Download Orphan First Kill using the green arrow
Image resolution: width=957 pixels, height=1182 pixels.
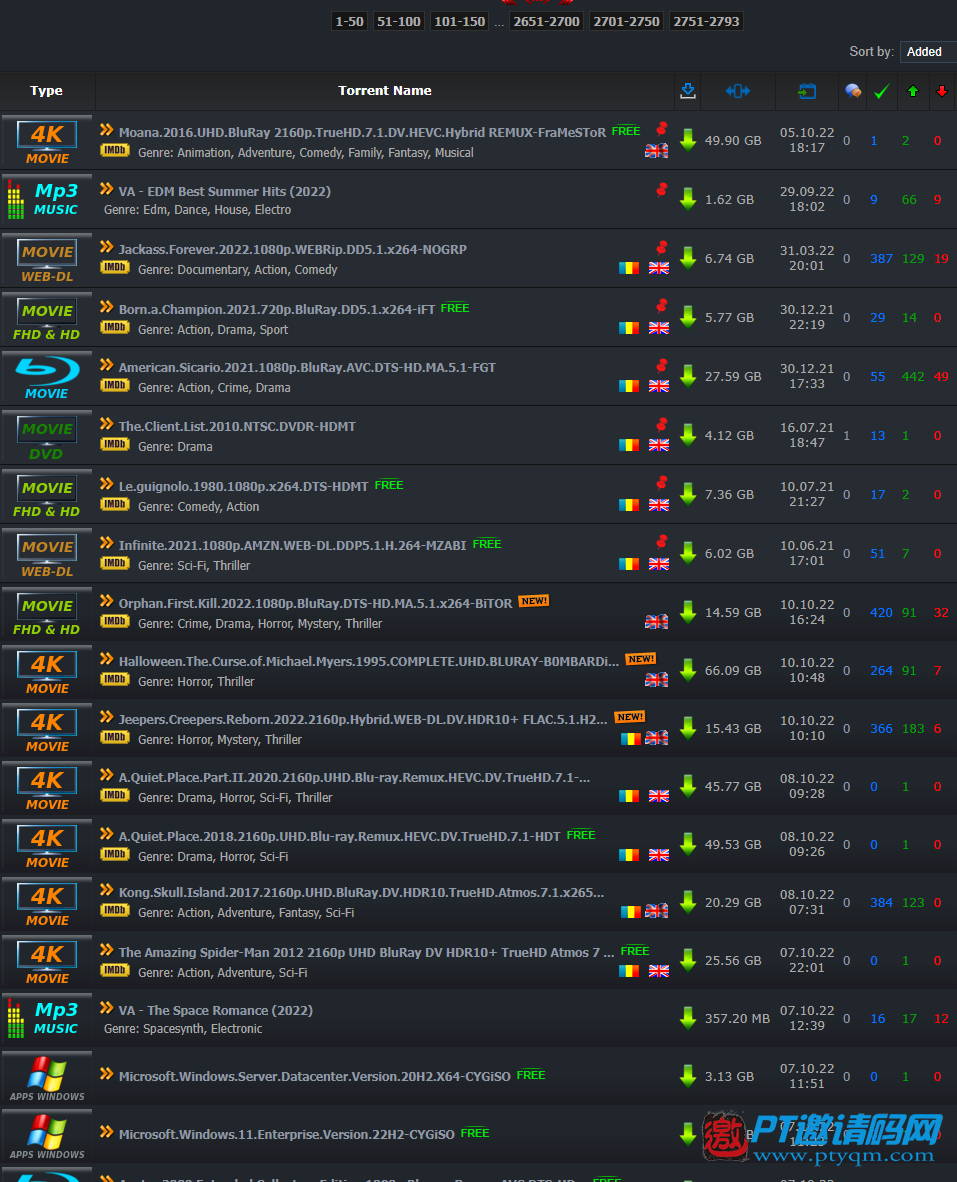point(687,612)
